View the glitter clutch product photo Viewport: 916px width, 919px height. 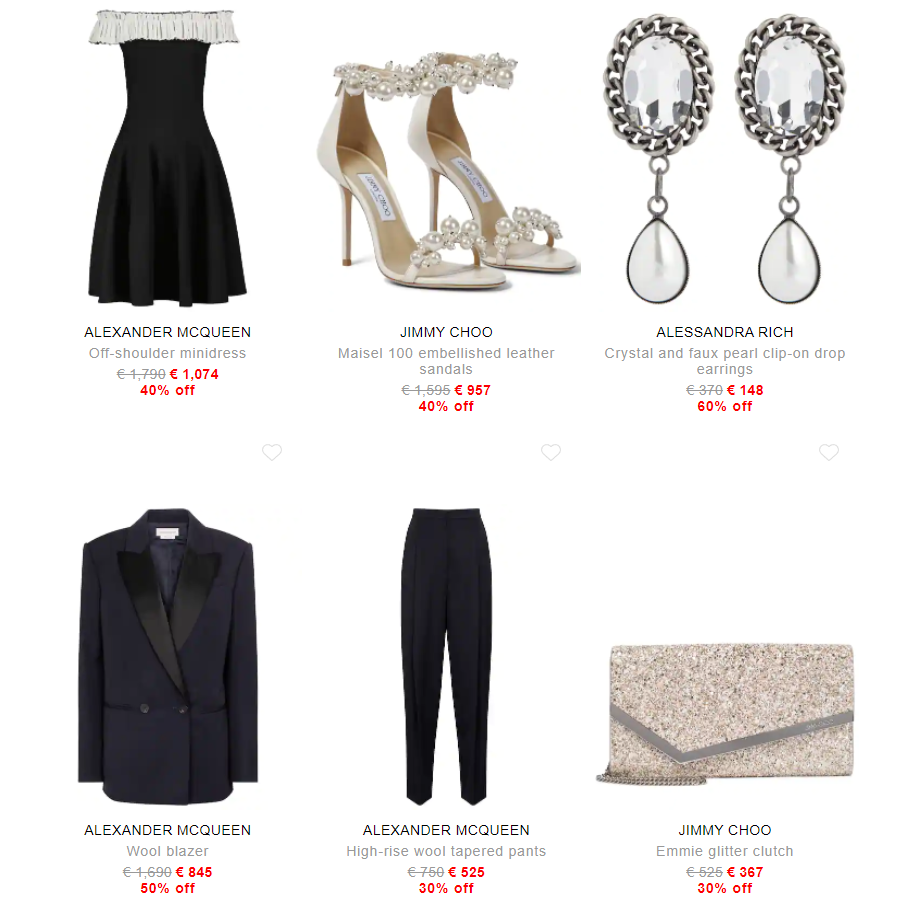[724, 714]
